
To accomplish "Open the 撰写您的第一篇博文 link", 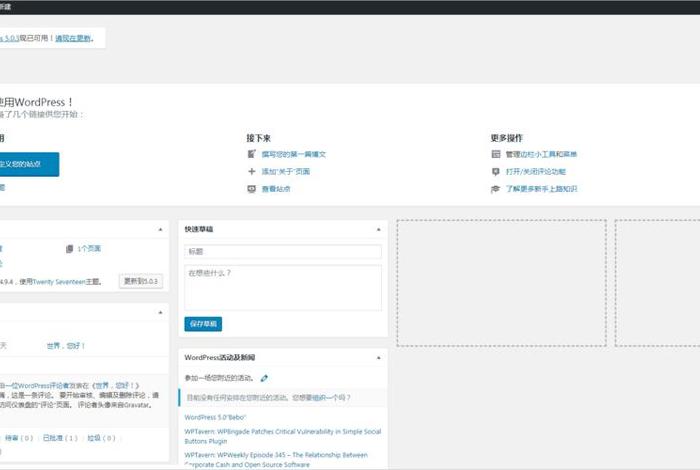I will pos(294,154).
